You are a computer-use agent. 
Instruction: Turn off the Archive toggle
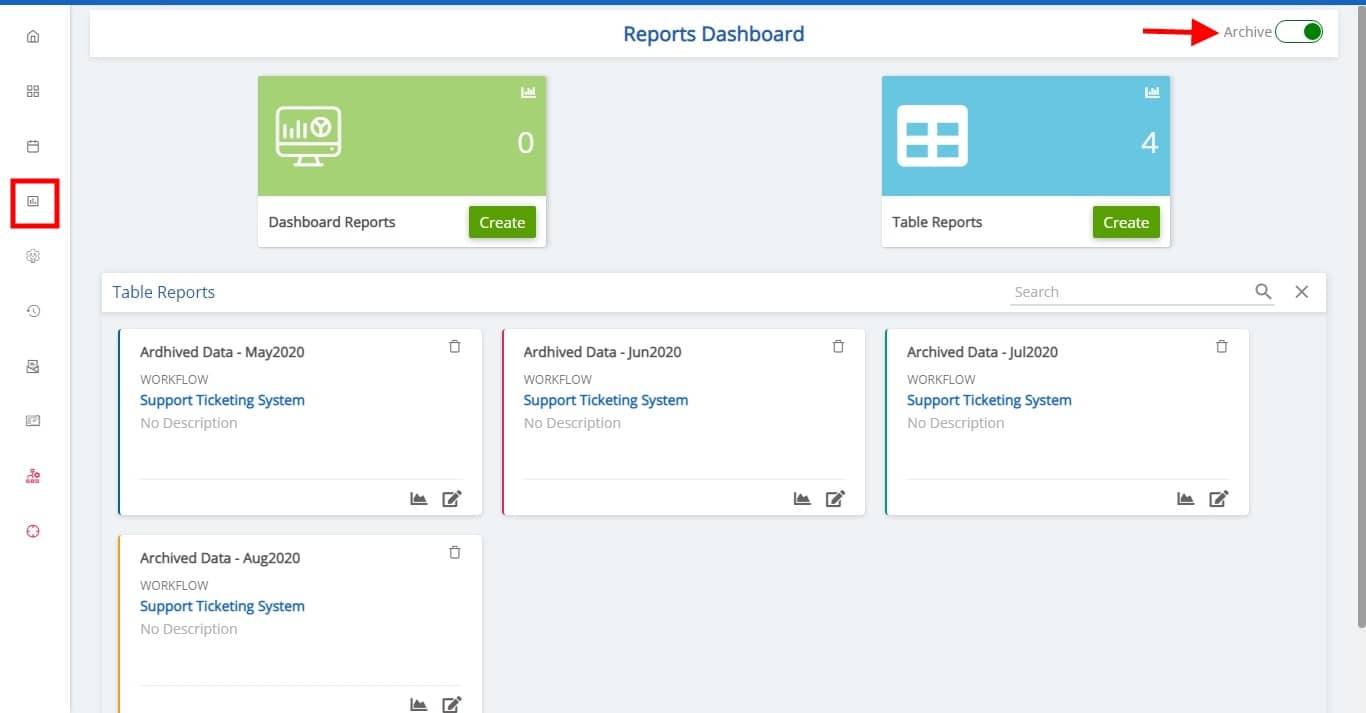(x=1299, y=32)
